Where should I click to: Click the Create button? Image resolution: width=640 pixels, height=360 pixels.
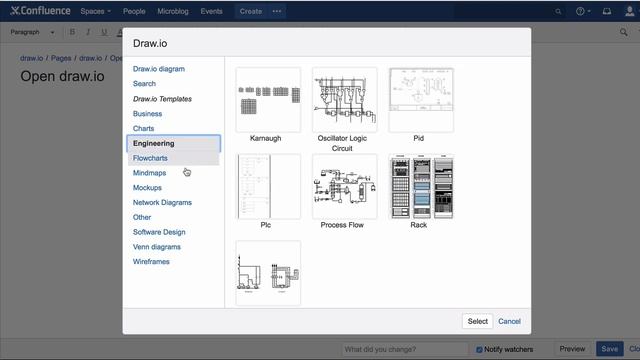point(251,11)
